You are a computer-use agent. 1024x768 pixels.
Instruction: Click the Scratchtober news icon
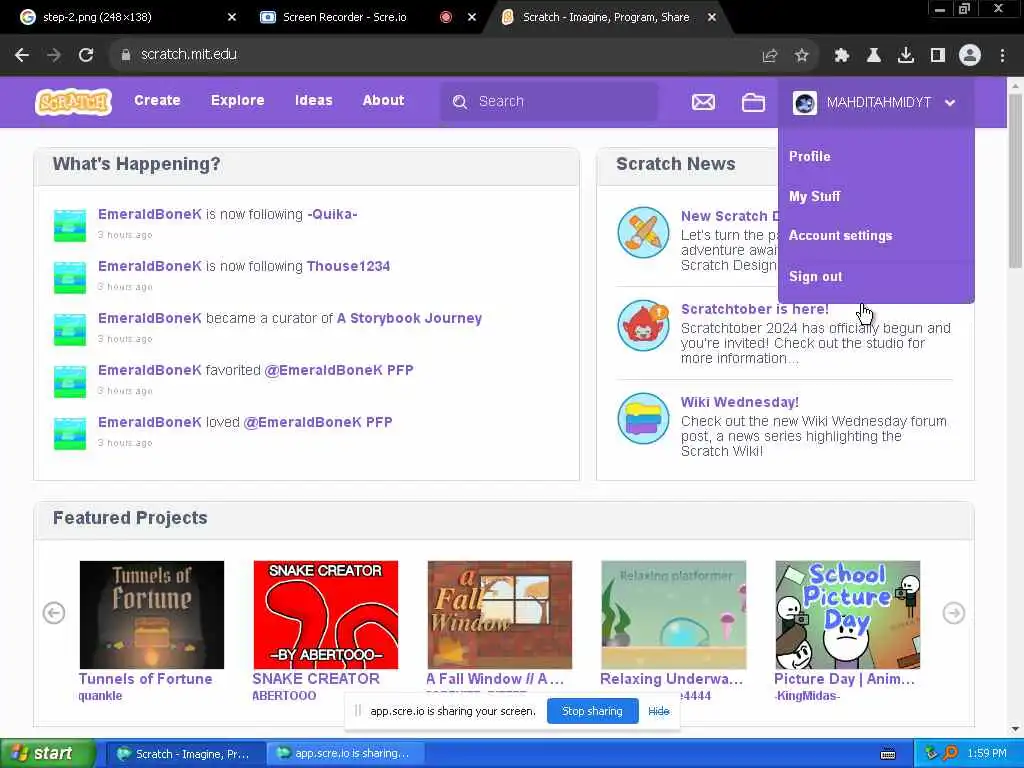point(643,325)
